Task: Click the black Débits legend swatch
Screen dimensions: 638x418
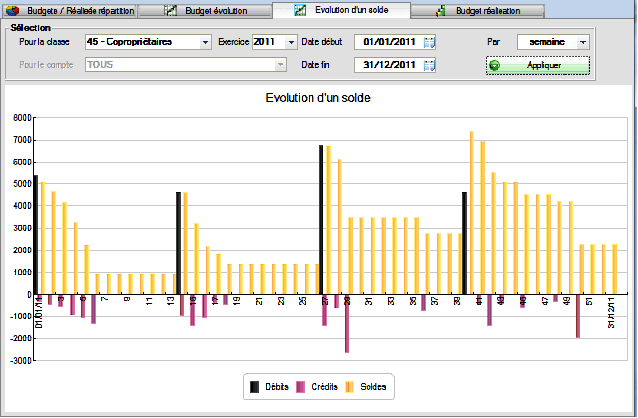Action: 254,387
